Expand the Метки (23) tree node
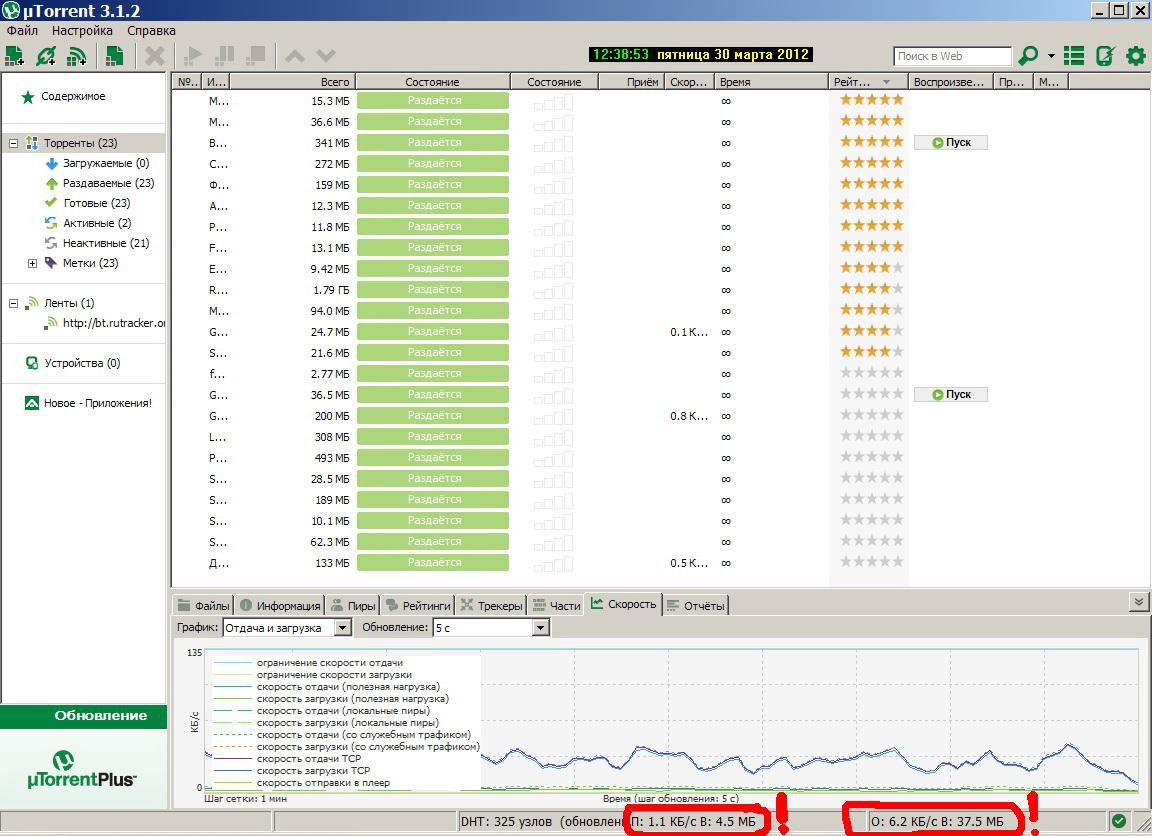 pyautogui.click(x=32, y=263)
